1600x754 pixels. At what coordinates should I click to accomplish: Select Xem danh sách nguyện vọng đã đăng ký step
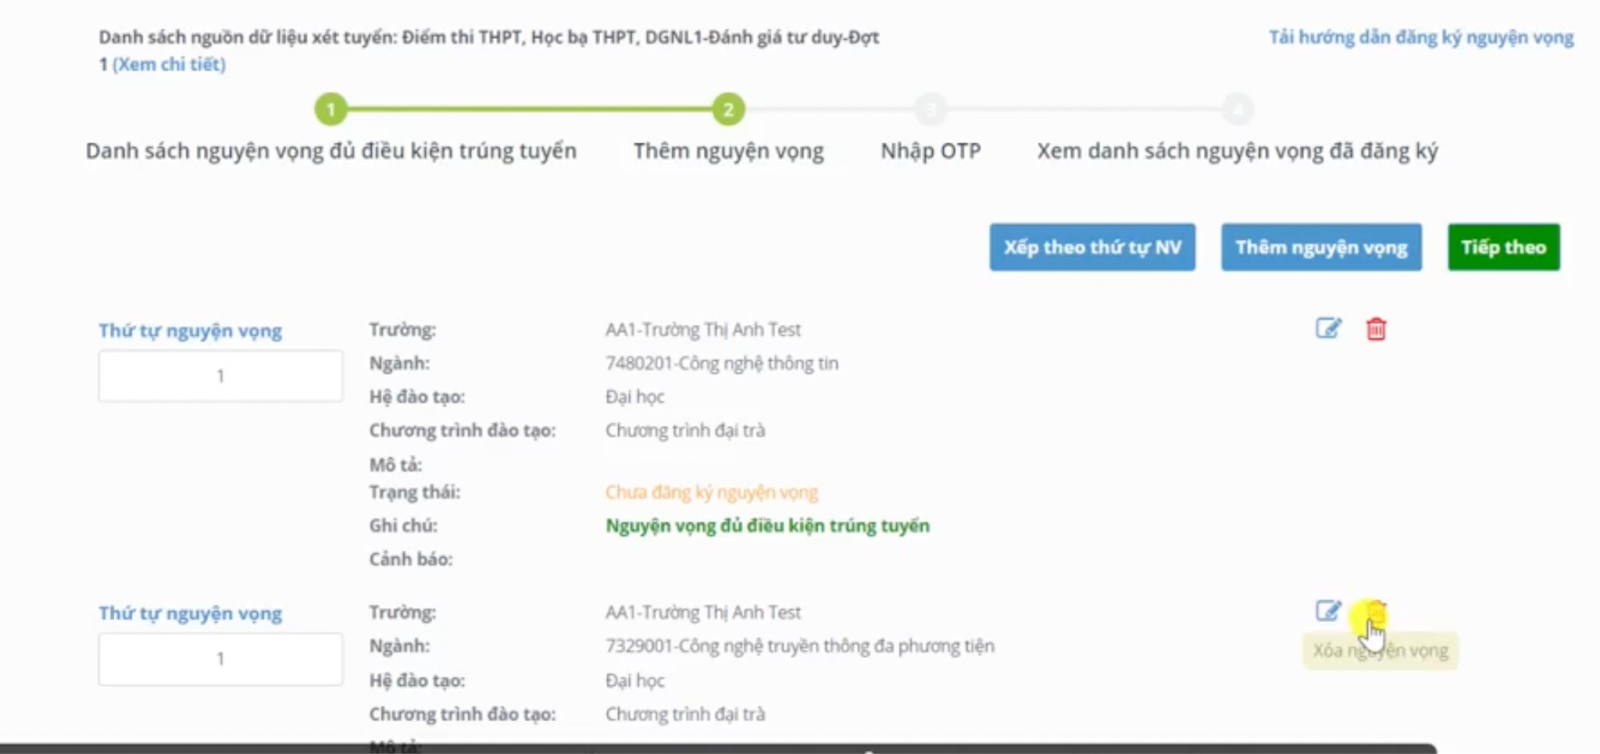pyautogui.click(x=1236, y=152)
